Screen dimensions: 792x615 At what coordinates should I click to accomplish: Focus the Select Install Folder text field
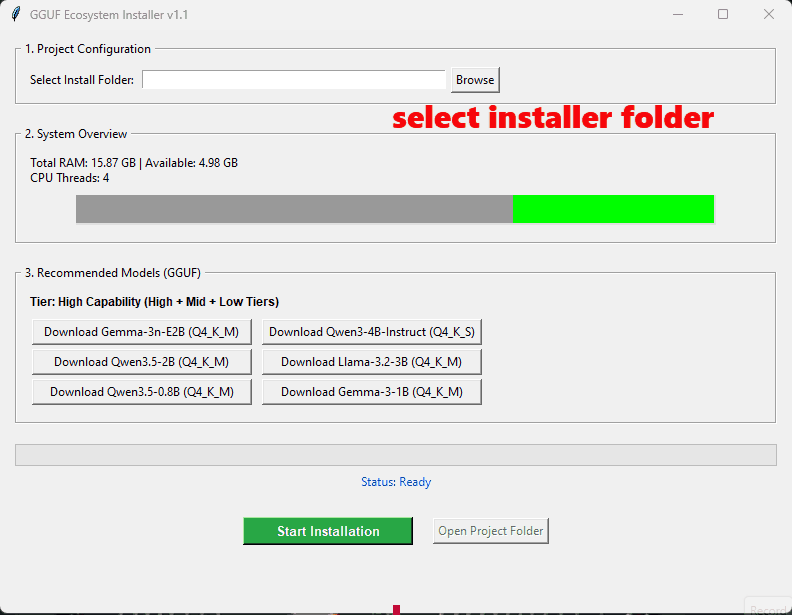click(293, 80)
